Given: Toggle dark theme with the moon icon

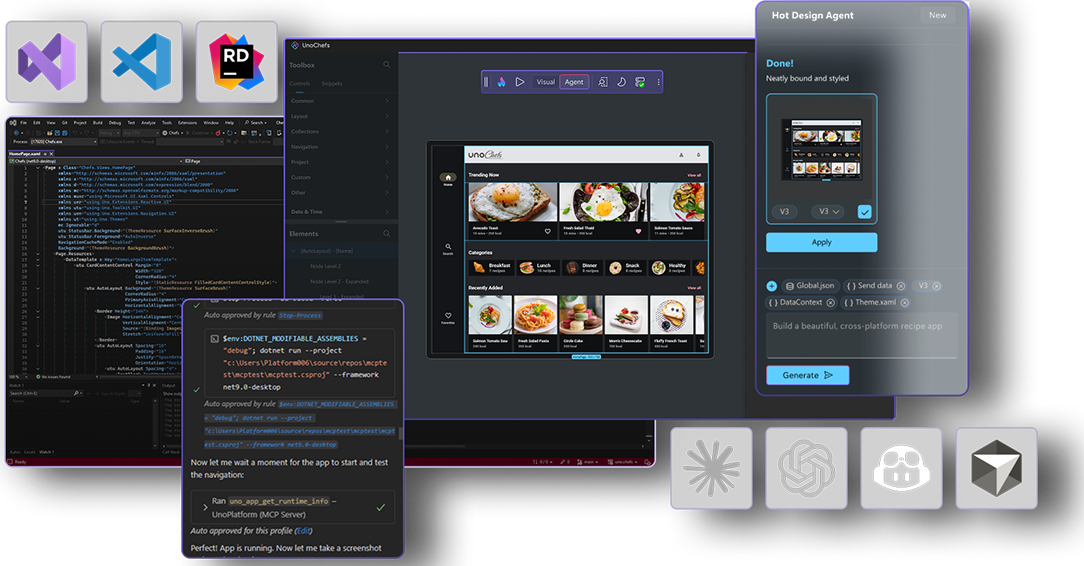Looking at the screenshot, I should (x=621, y=82).
